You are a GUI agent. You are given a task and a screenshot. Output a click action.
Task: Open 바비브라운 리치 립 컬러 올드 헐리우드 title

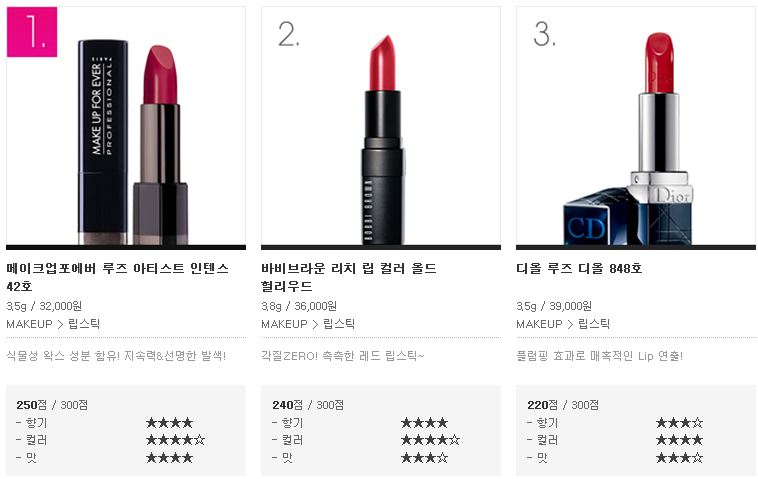coord(349,277)
